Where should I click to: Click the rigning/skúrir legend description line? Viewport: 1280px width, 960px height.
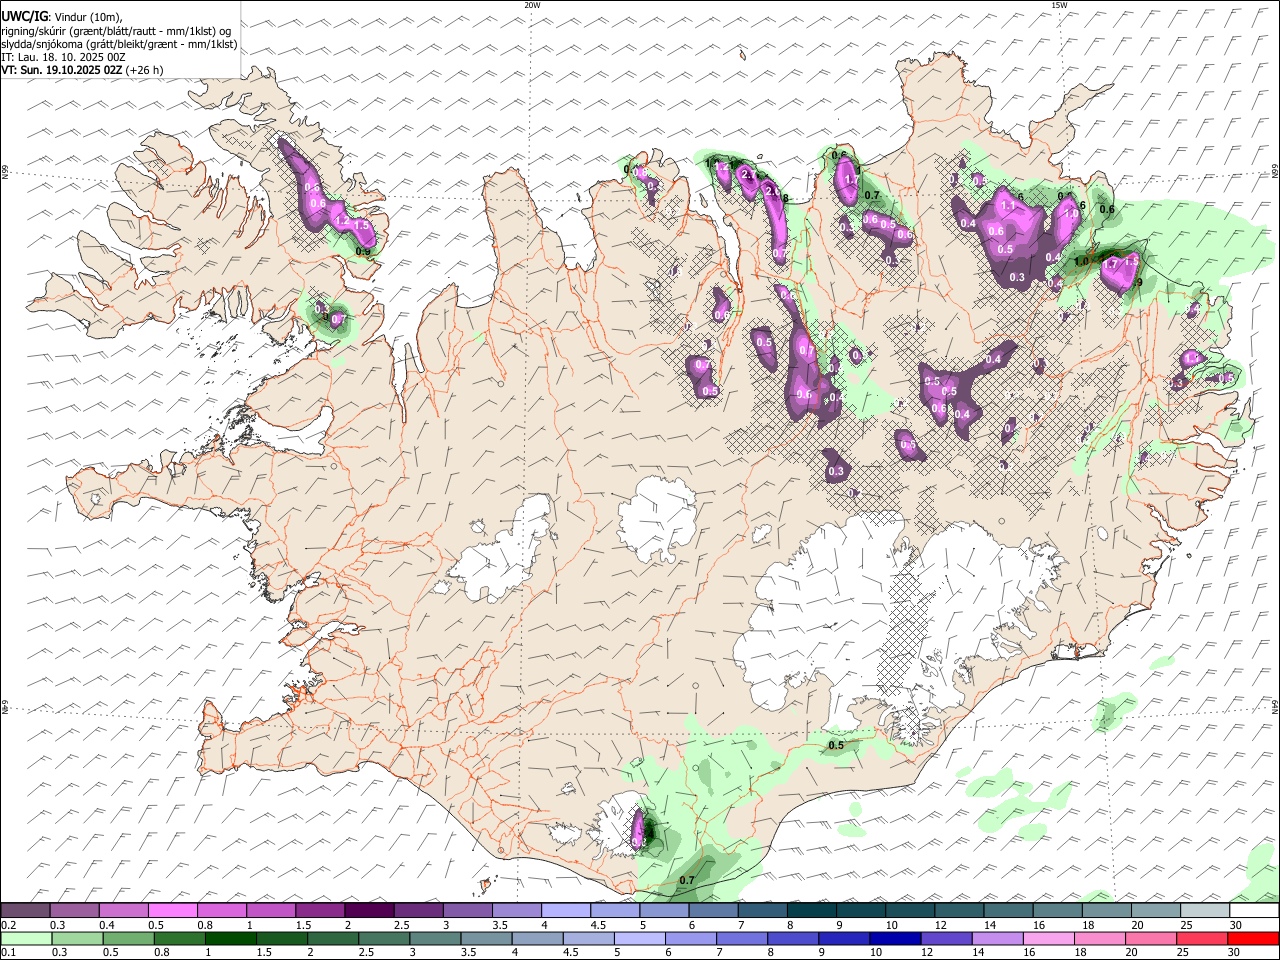pyautogui.click(x=116, y=30)
